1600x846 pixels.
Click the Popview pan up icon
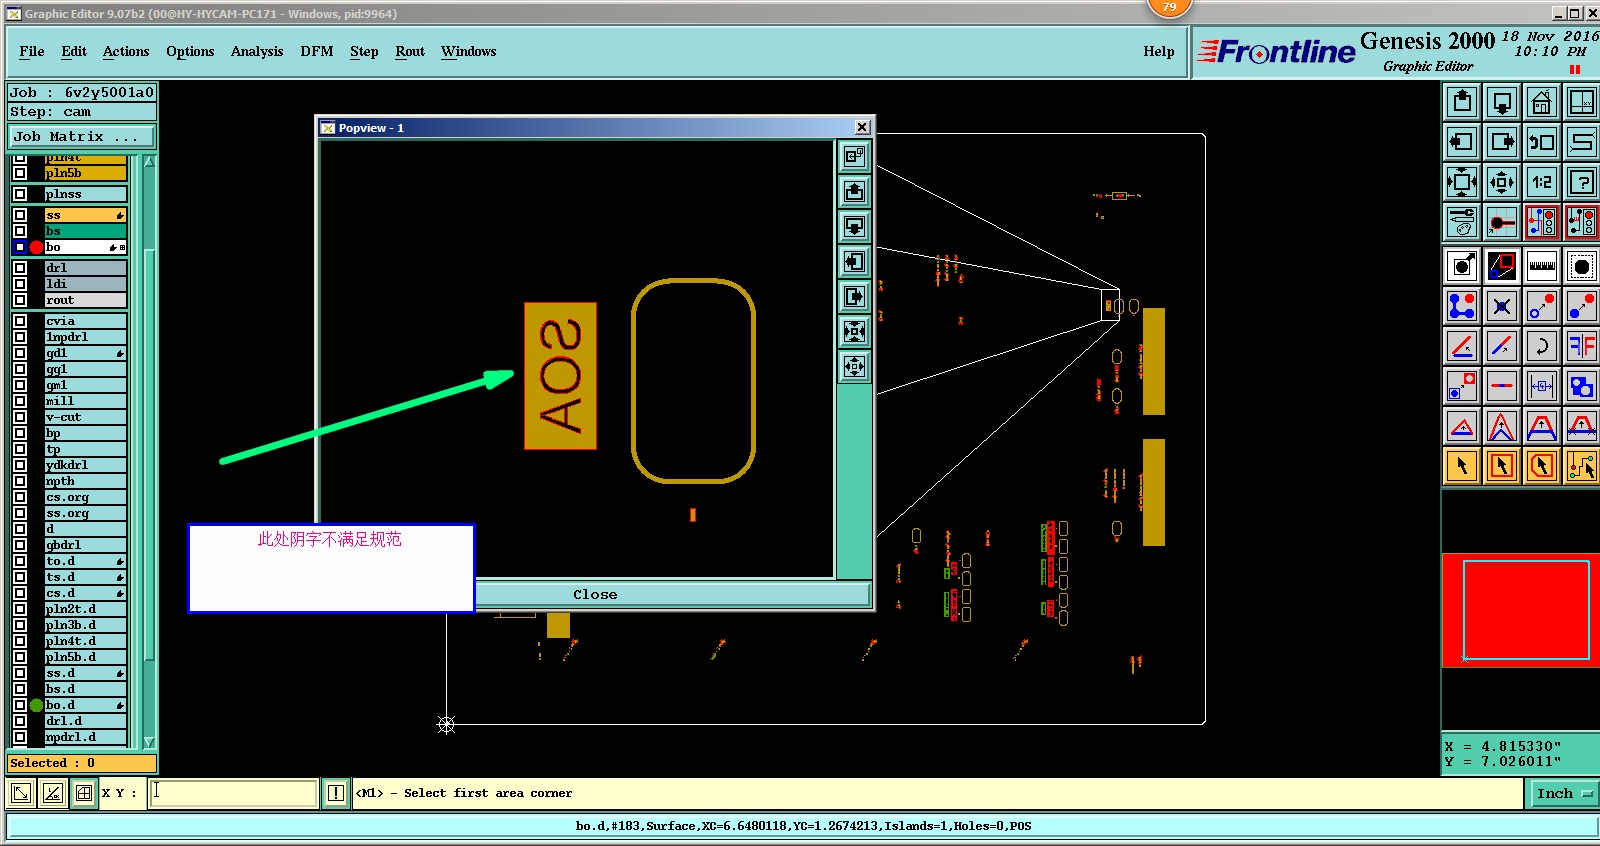(x=854, y=191)
